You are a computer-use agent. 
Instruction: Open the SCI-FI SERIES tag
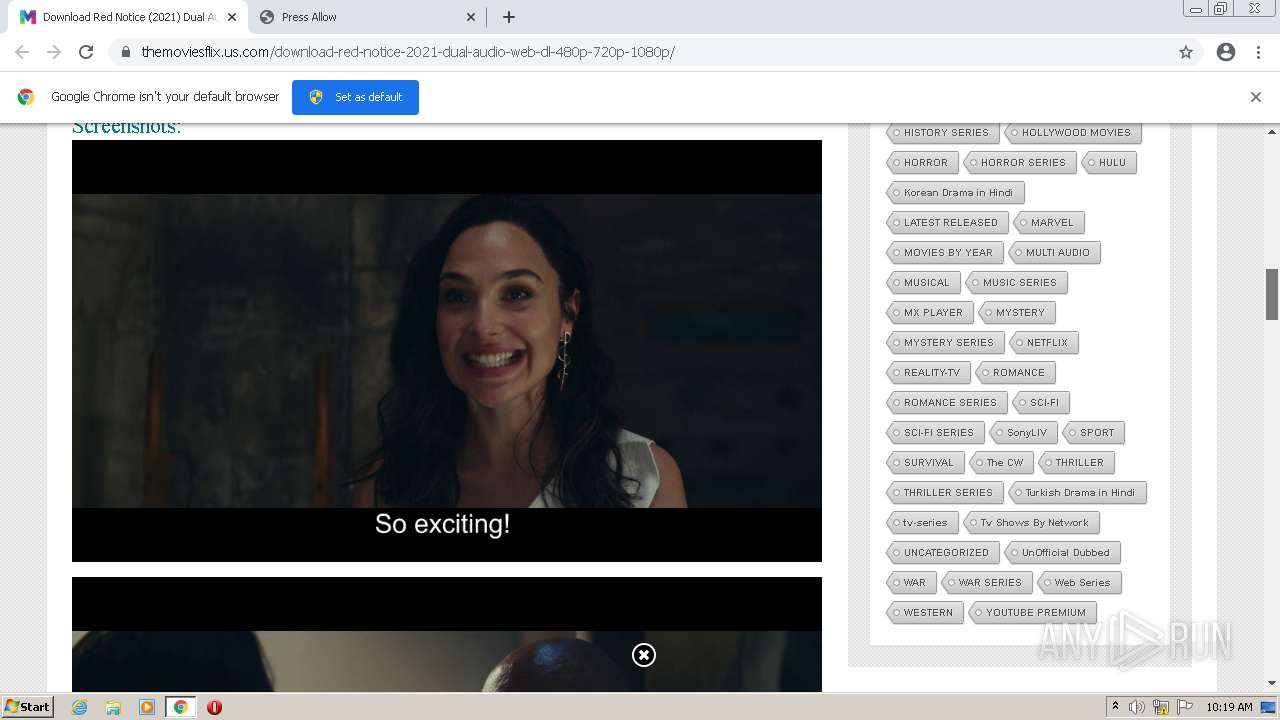[934, 432]
